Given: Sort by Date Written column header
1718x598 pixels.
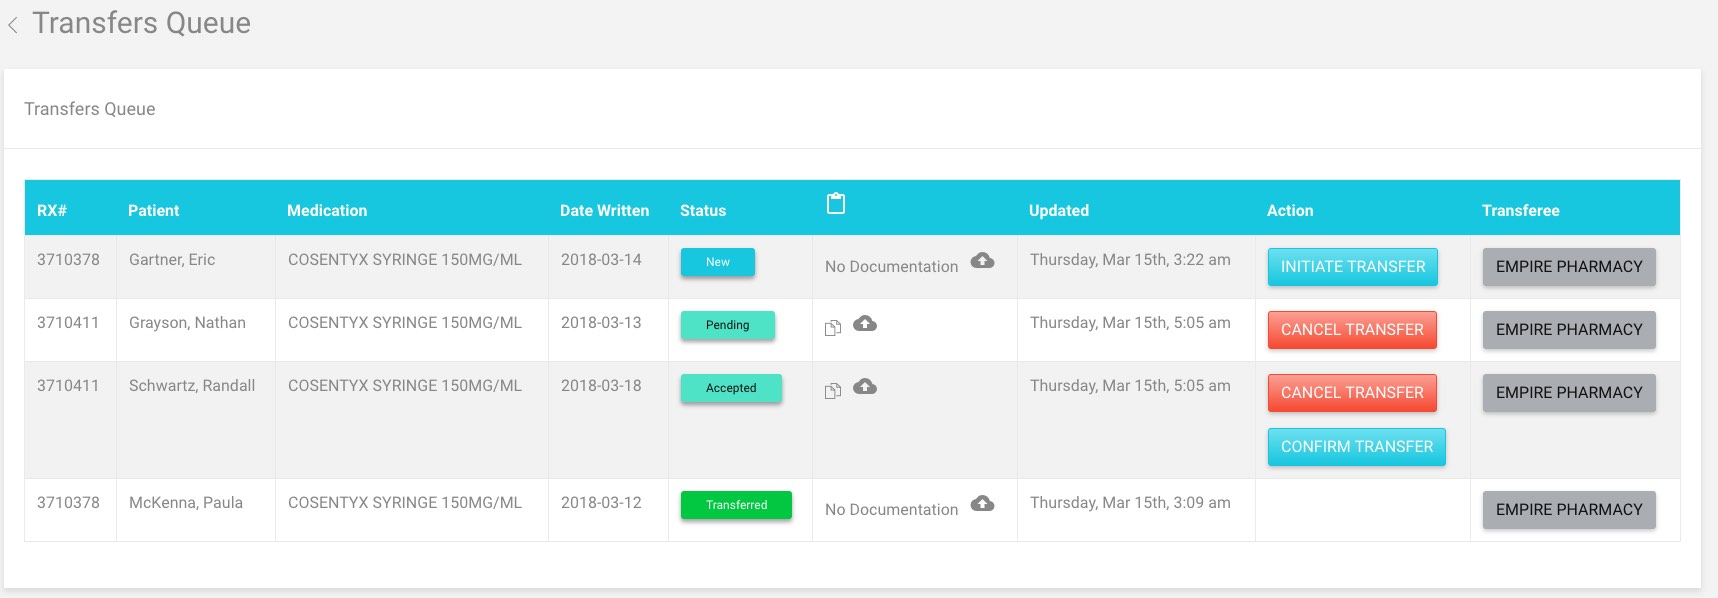Looking at the screenshot, I should (x=604, y=211).
